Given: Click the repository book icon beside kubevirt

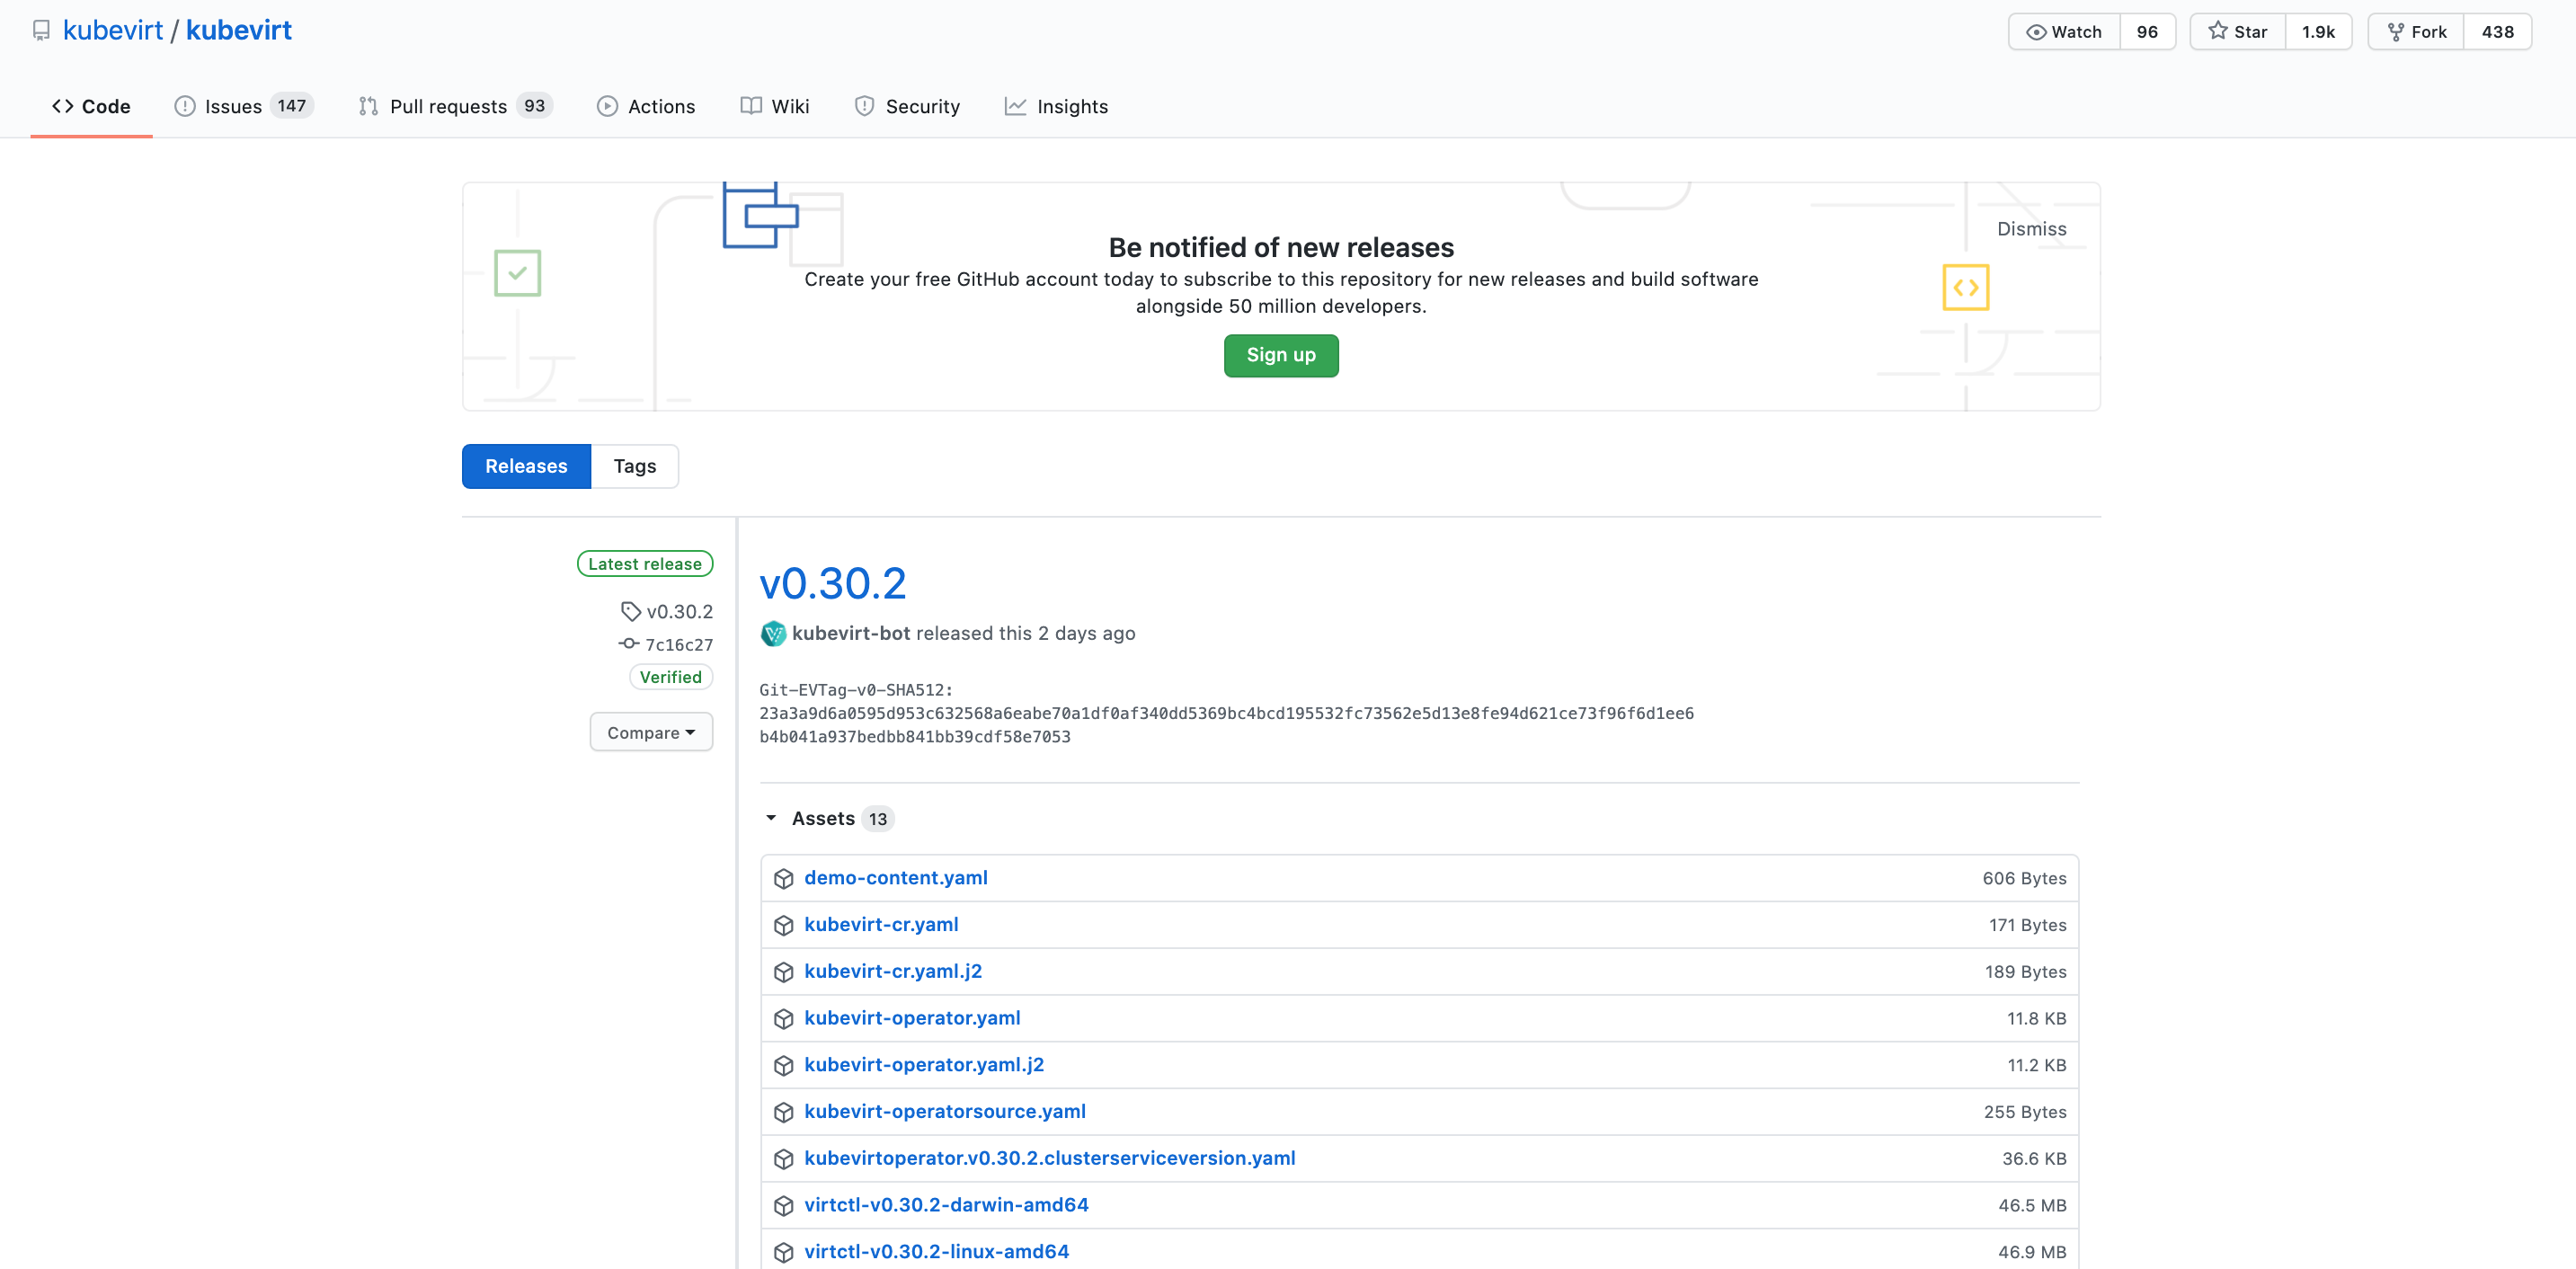Looking at the screenshot, I should click(41, 31).
